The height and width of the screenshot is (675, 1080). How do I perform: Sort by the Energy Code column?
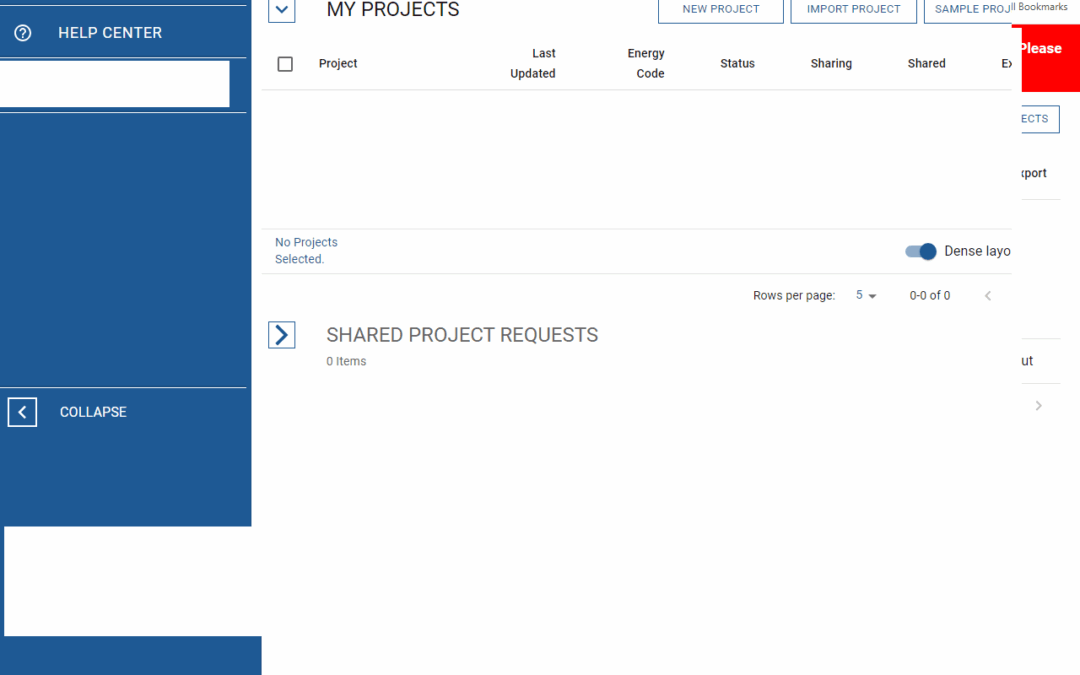click(x=646, y=64)
